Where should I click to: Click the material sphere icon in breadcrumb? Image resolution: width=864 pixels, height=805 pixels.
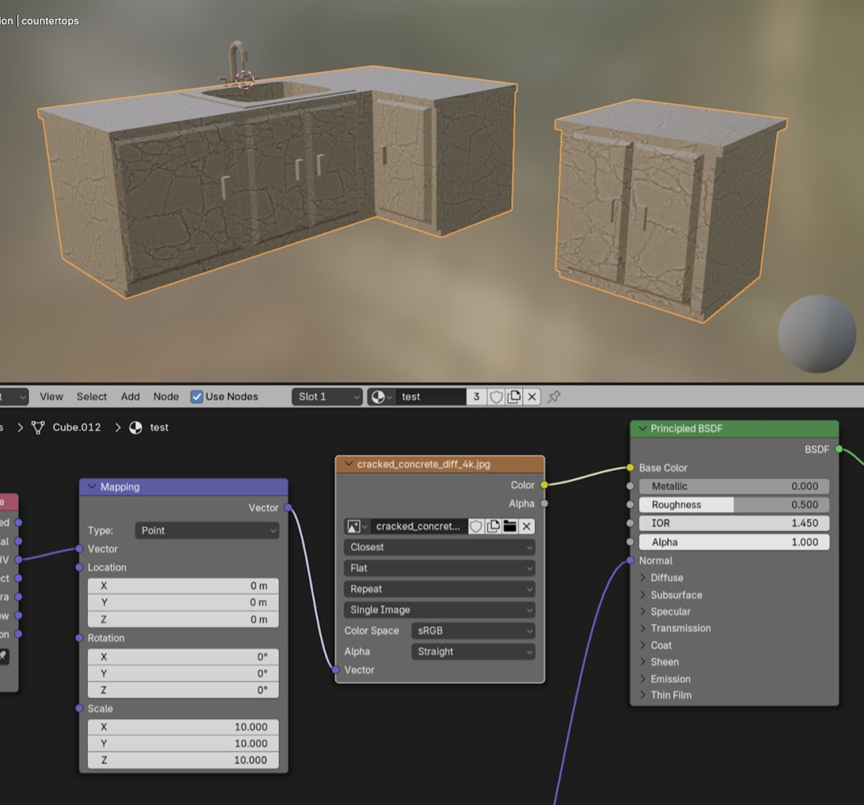136,428
